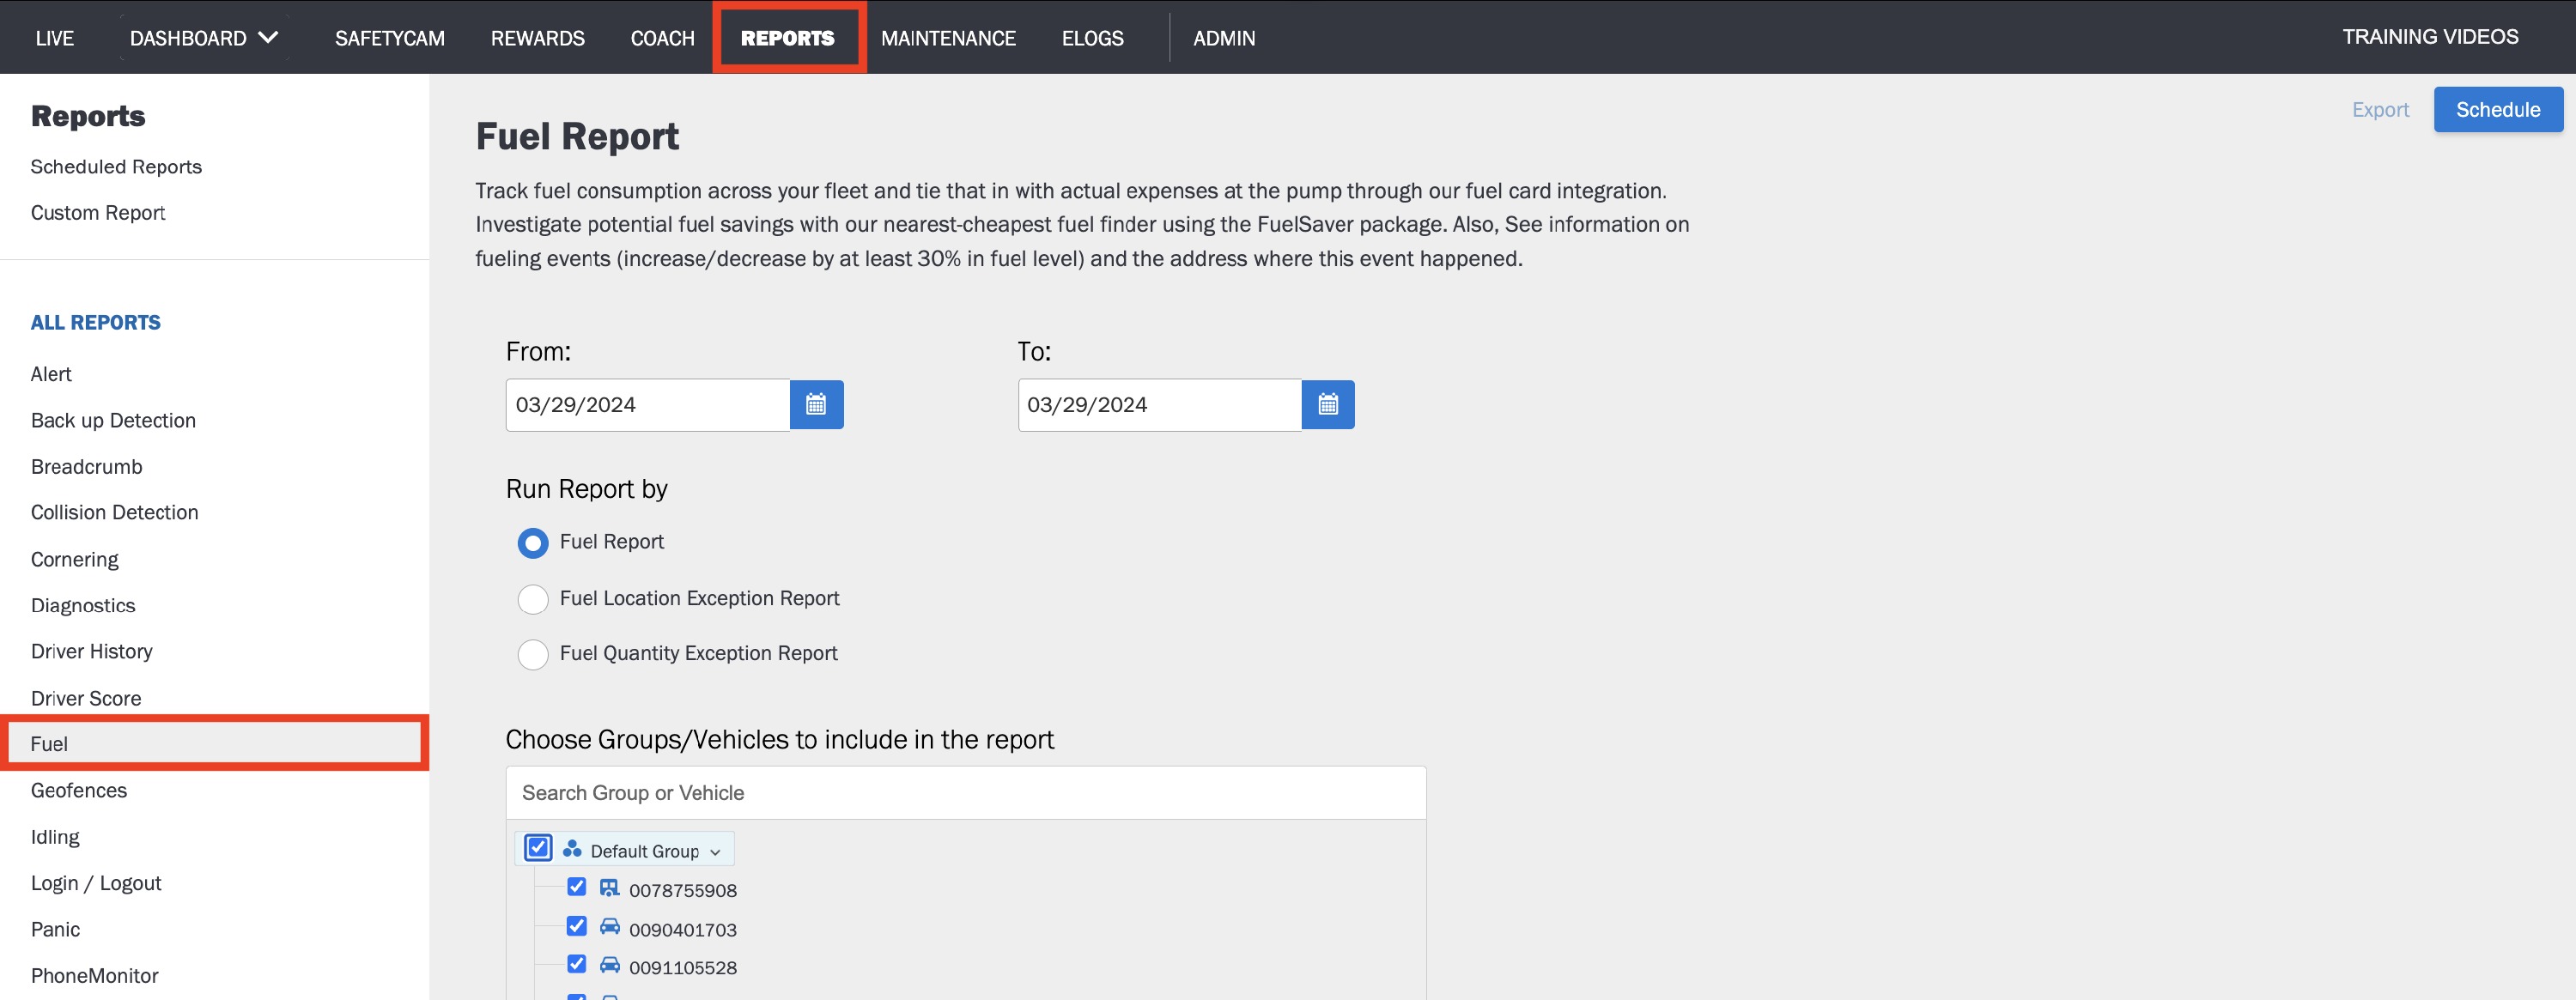Open the Breadcrumb report
Screen dimensions: 2576x1000
point(86,467)
